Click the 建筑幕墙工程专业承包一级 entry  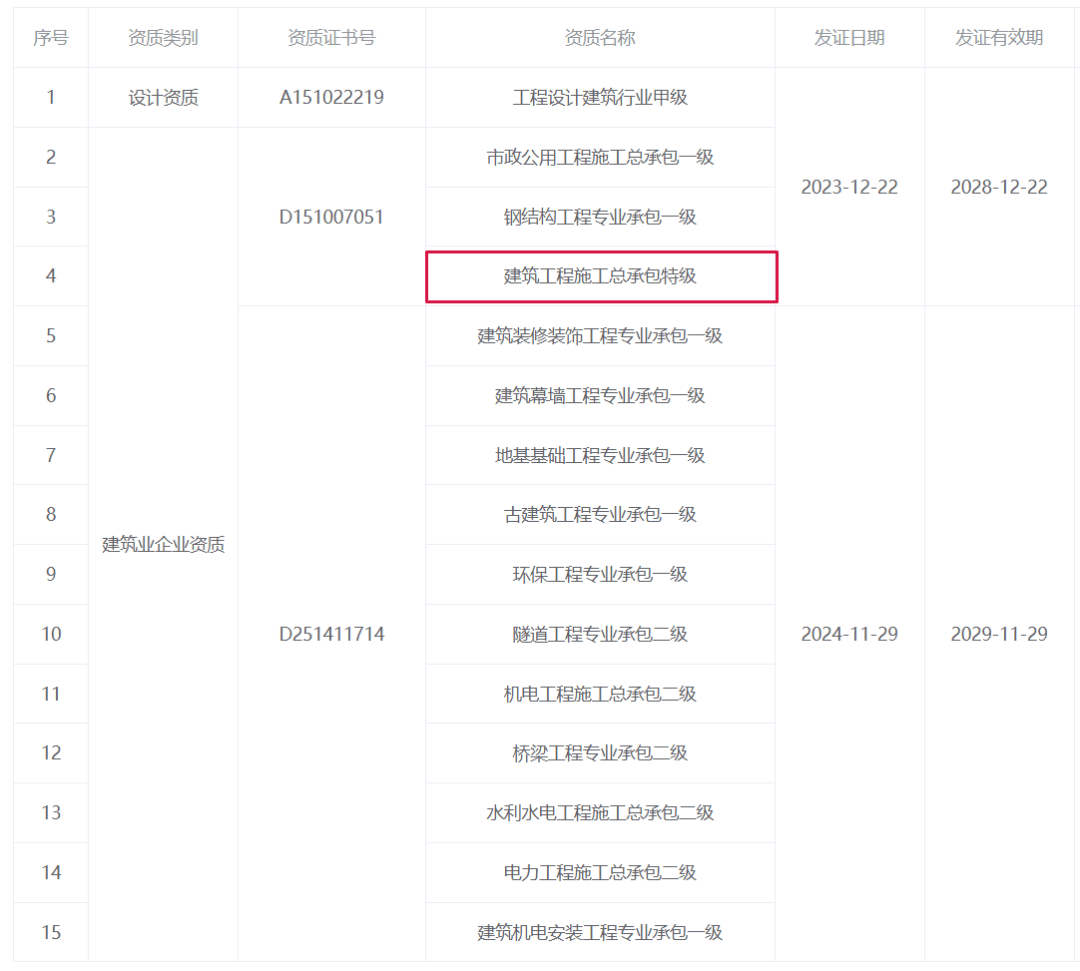point(600,396)
